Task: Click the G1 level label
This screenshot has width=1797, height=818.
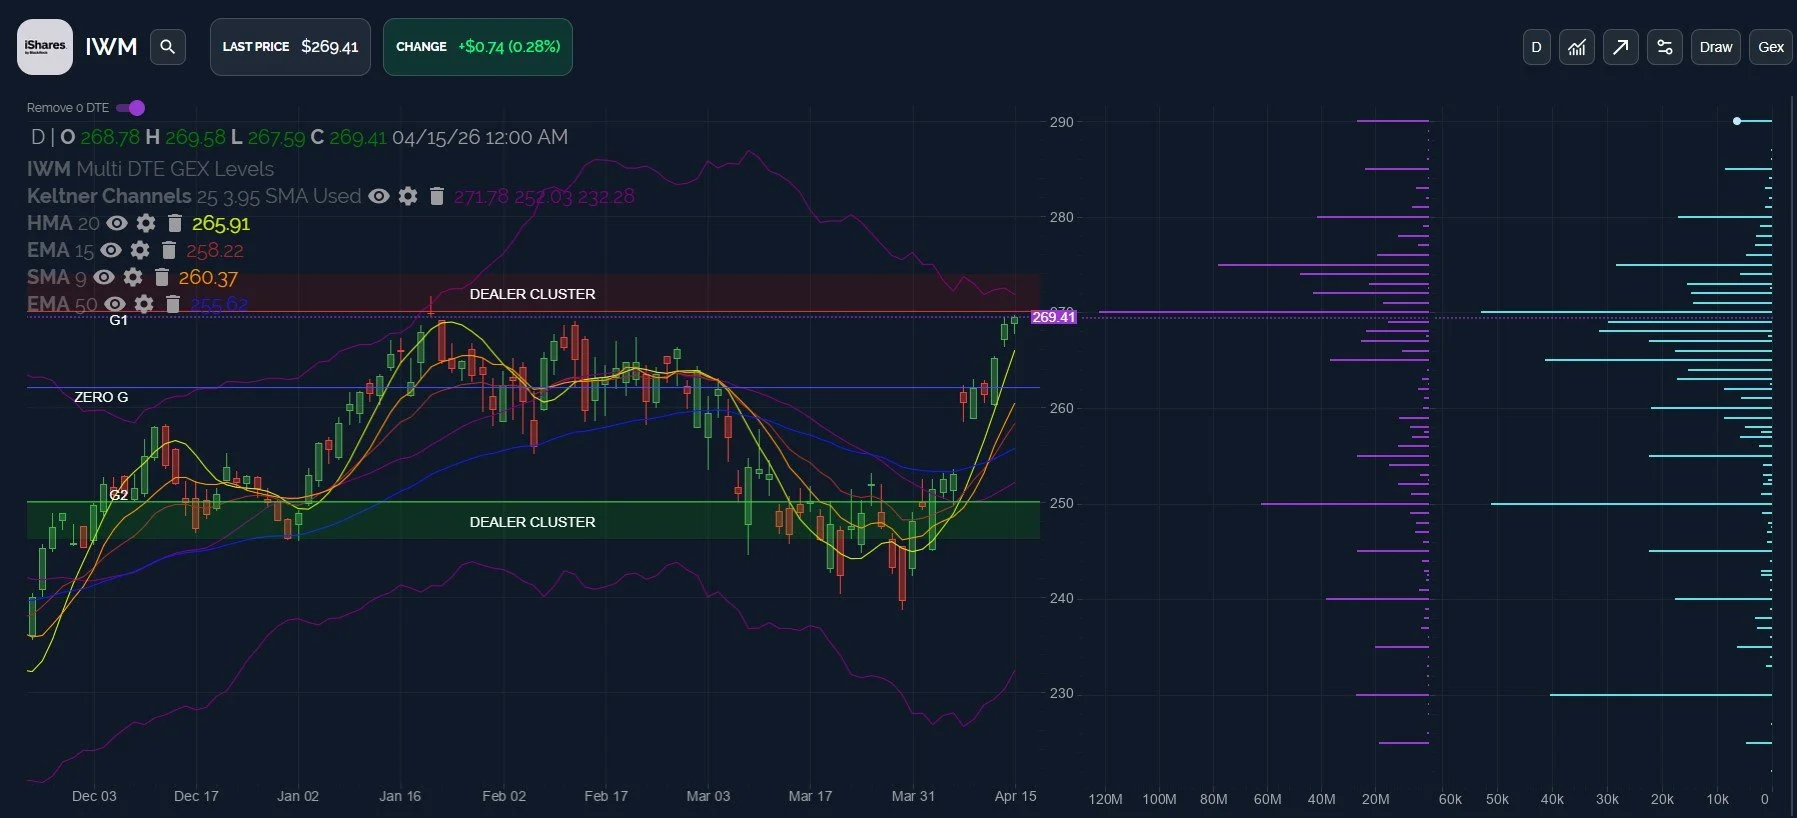Action: pyautogui.click(x=118, y=320)
